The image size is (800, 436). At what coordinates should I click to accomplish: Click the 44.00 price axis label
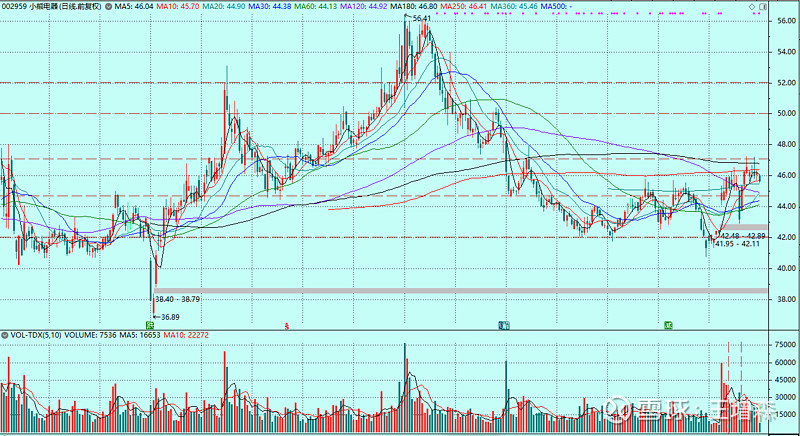tap(786, 207)
